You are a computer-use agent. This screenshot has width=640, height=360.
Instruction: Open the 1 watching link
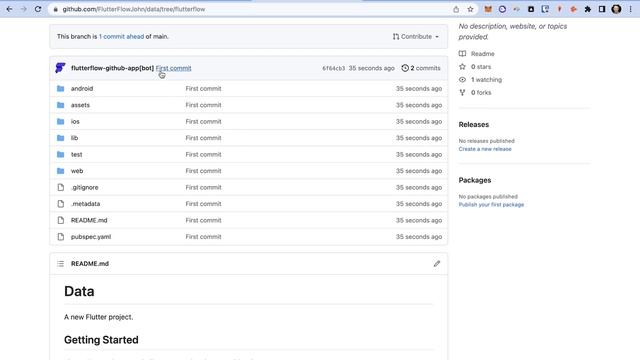(x=480, y=80)
